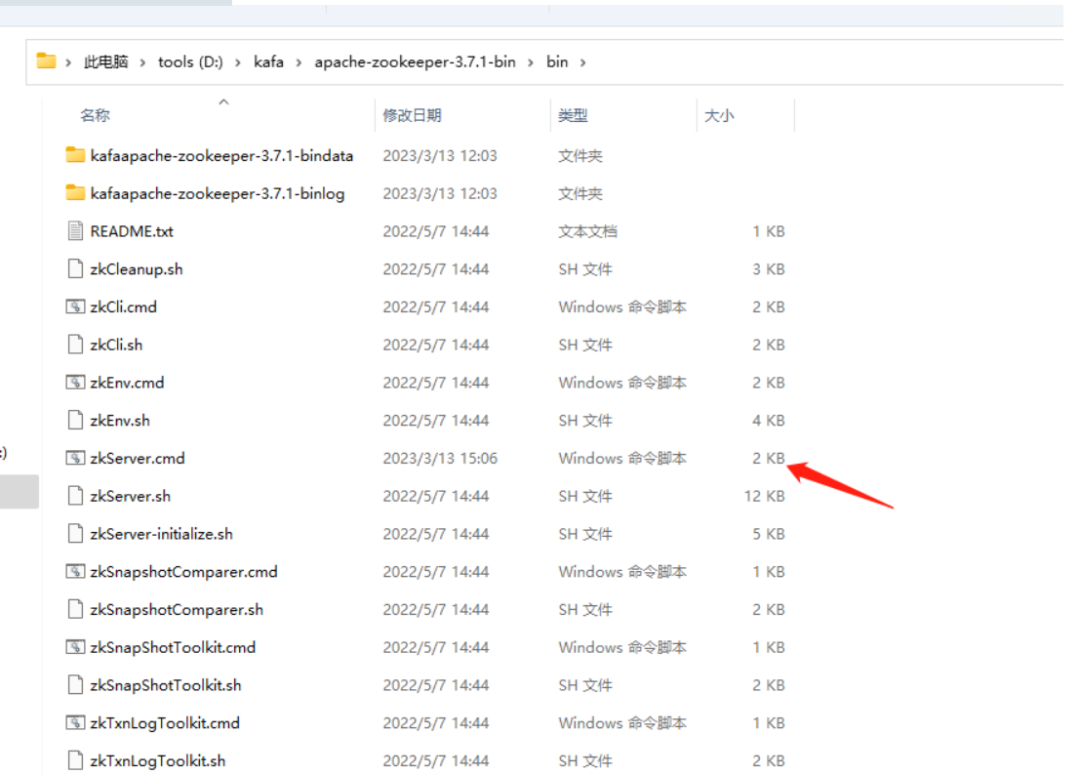
Task: Click the zkServer-initialize.sh file icon
Action: click(x=75, y=534)
